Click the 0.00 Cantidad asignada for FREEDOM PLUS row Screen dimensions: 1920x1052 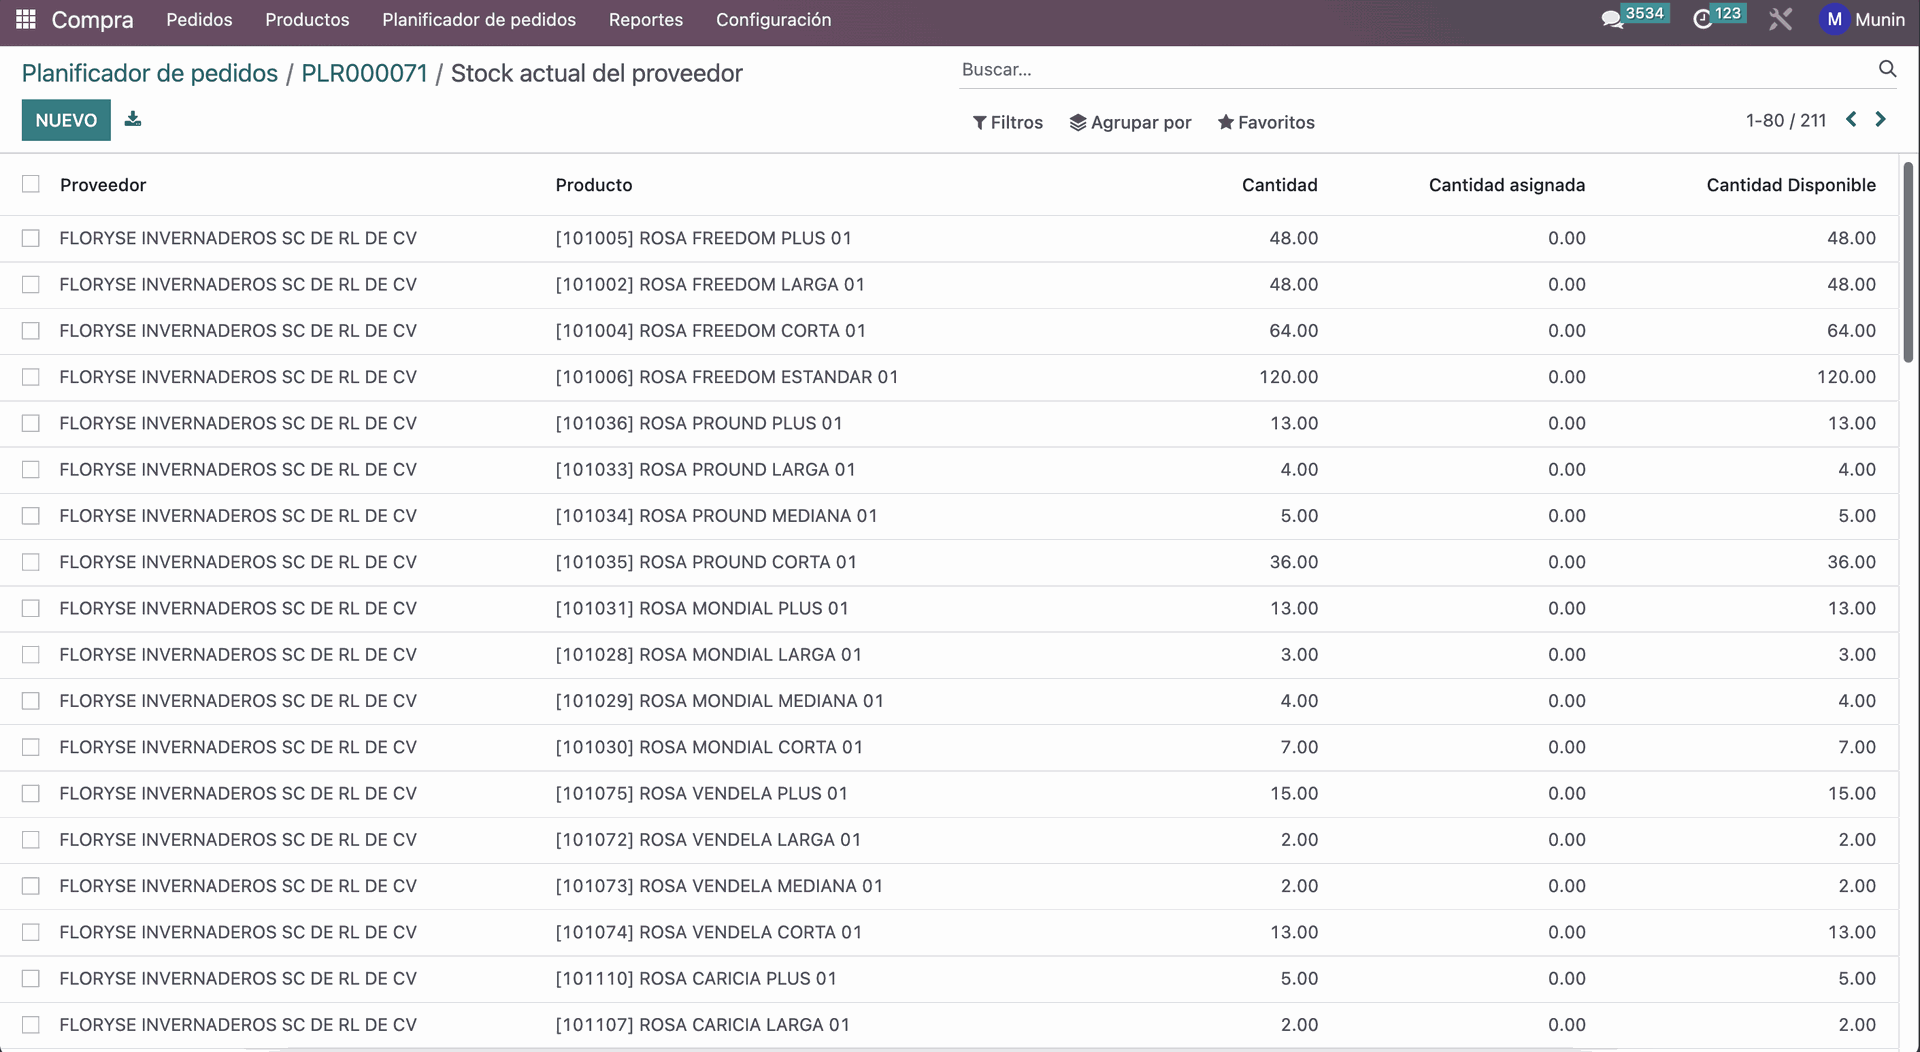point(1567,238)
